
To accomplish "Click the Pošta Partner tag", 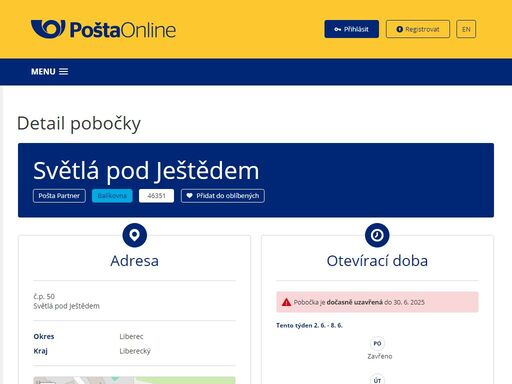I will (59, 196).
